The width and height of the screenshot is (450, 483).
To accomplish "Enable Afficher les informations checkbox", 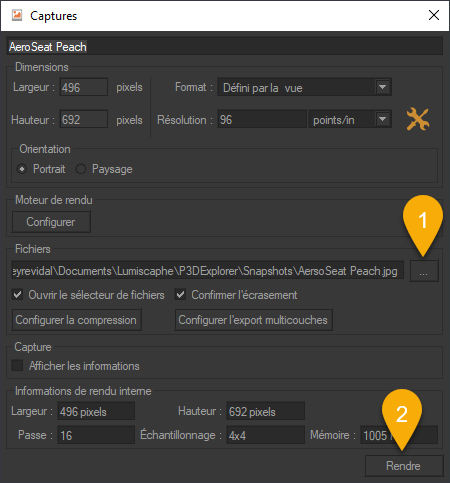I will coord(17,365).
